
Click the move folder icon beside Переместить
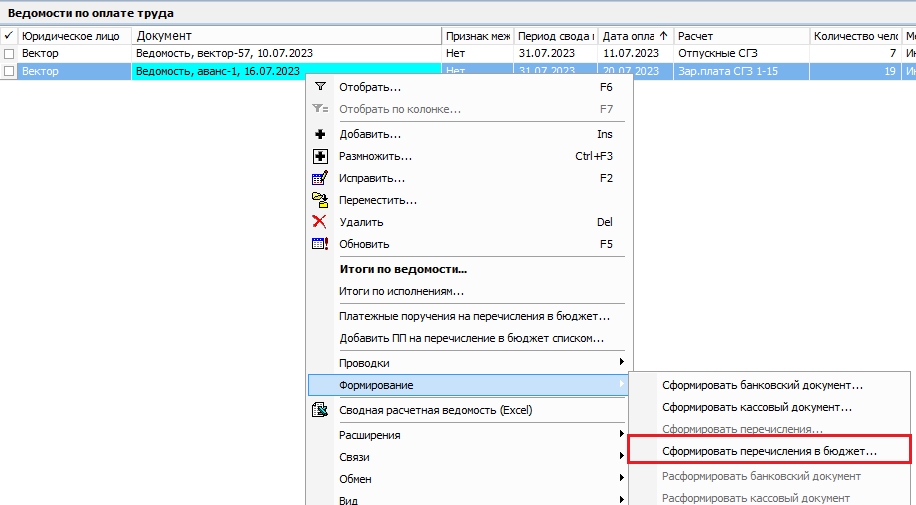coord(320,200)
